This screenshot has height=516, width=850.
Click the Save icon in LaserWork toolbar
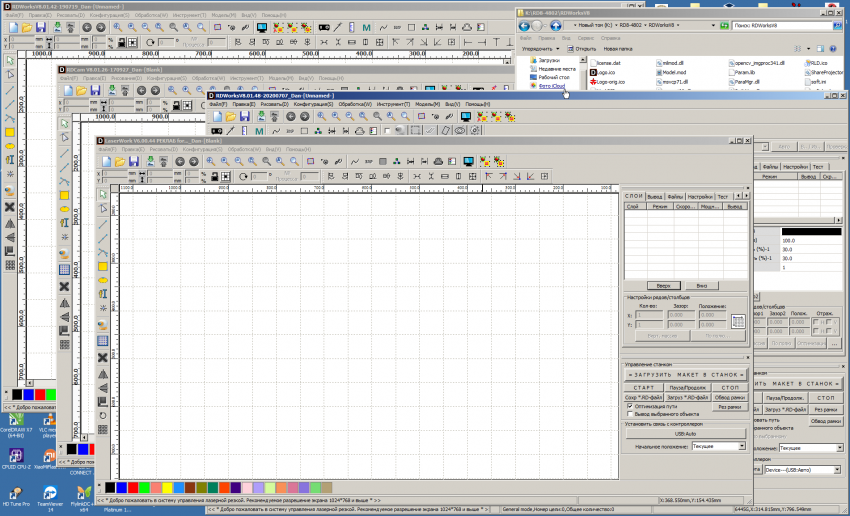pyautogui.click(x=135, y=162)
